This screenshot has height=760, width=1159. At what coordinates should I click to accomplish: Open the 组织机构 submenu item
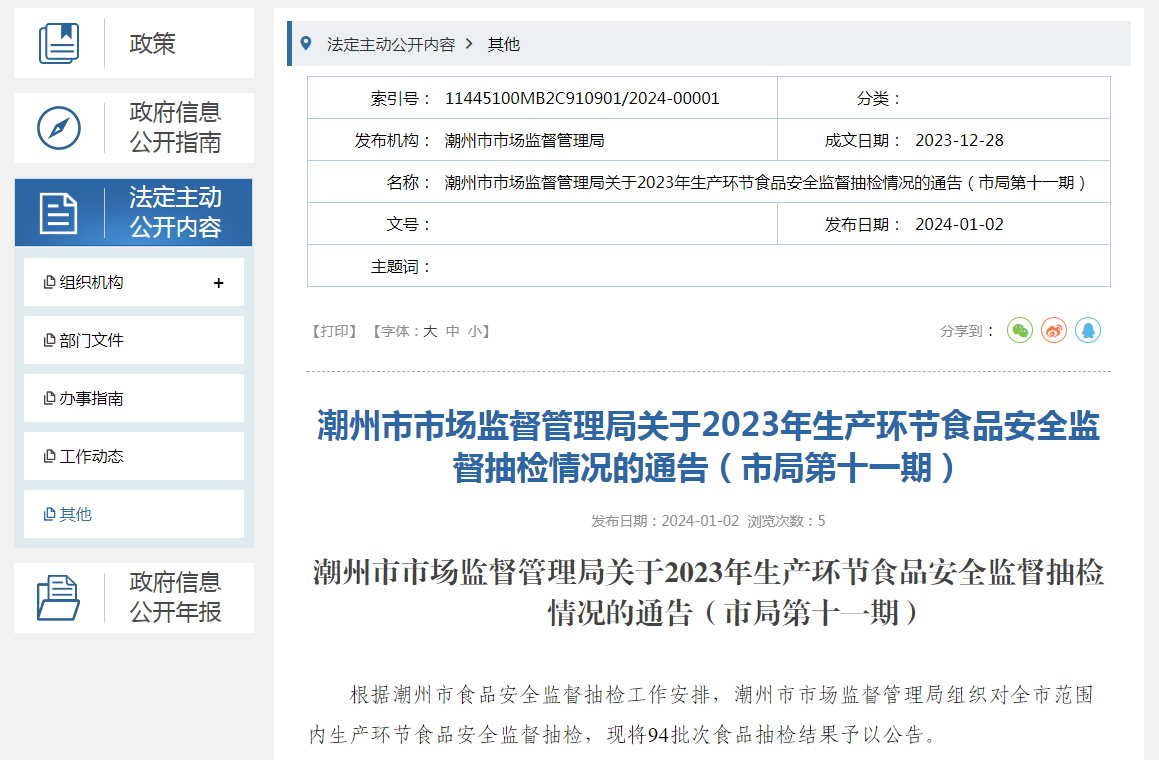pyautogui.click(x=134, y=282)
